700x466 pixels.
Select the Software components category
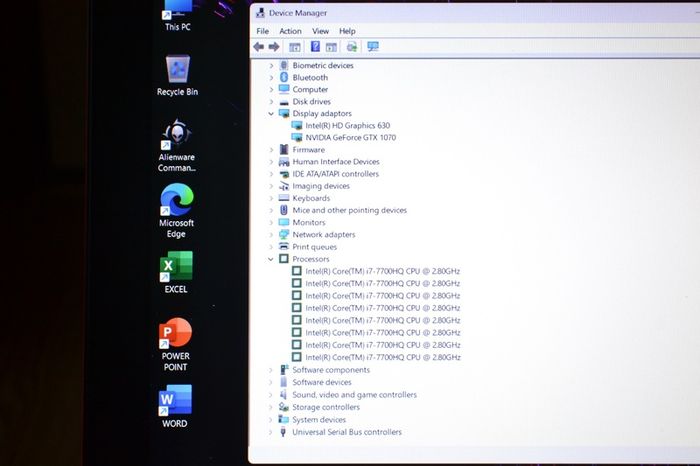tap(331, 370)
